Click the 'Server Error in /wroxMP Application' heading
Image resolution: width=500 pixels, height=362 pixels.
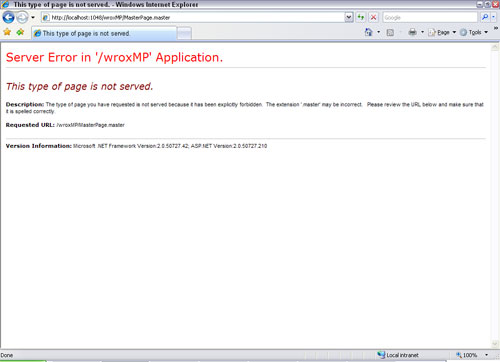(114, 57)
